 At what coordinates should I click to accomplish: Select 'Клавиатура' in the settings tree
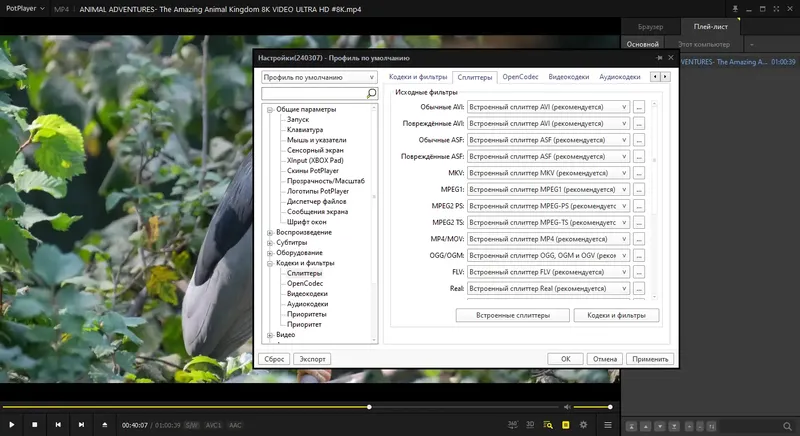(305, 130)
